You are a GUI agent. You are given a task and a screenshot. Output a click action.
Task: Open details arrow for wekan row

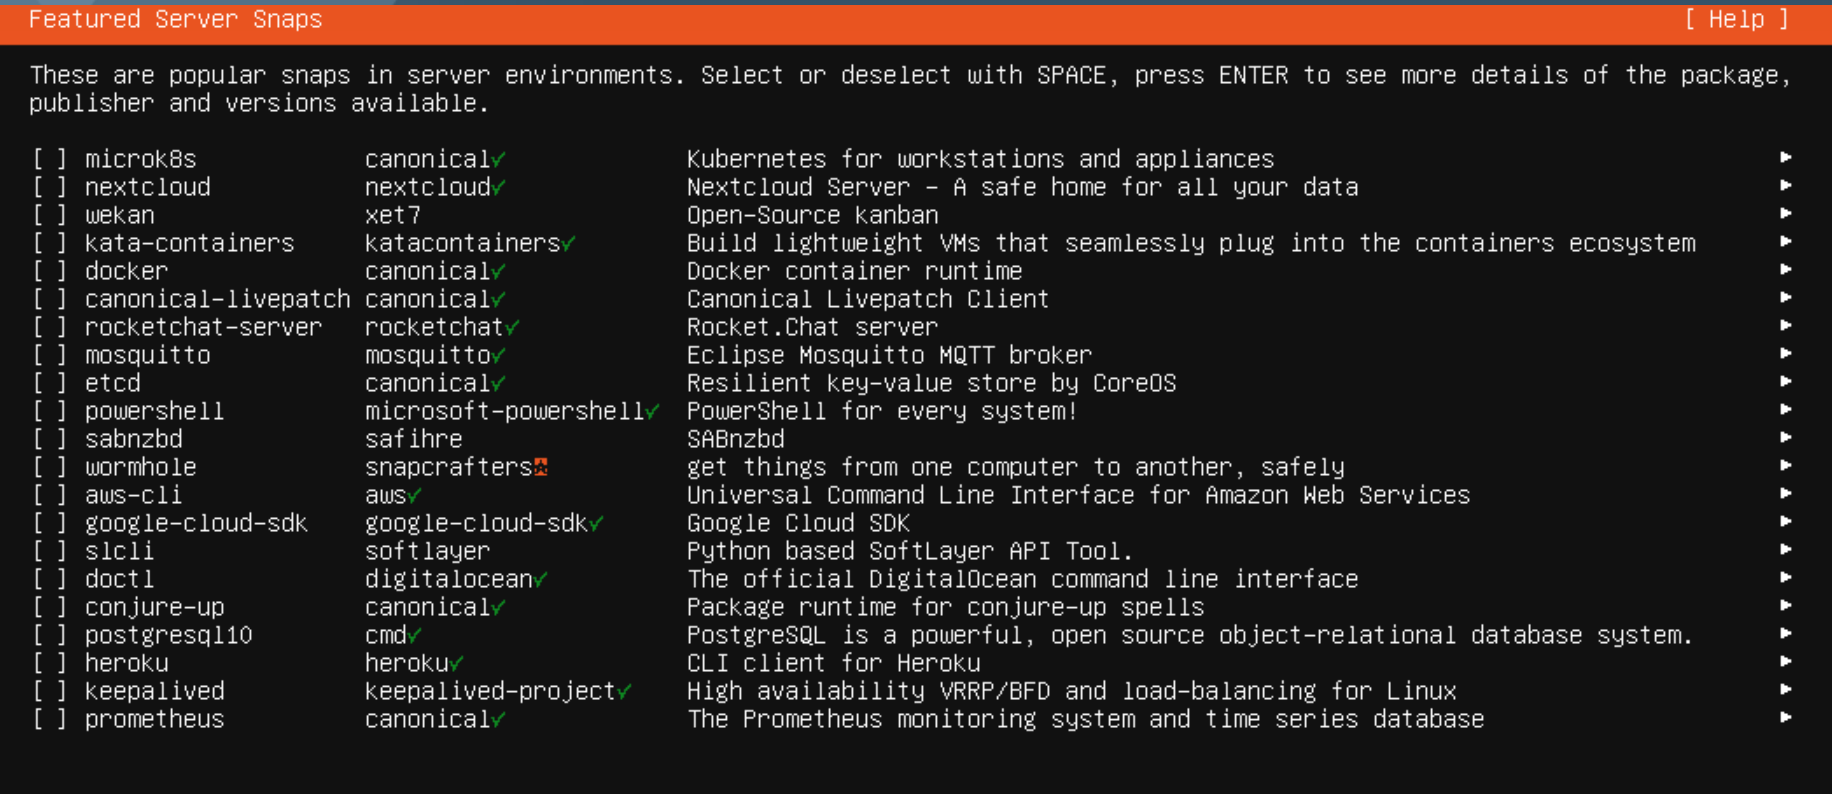(x=1786, y=213)
